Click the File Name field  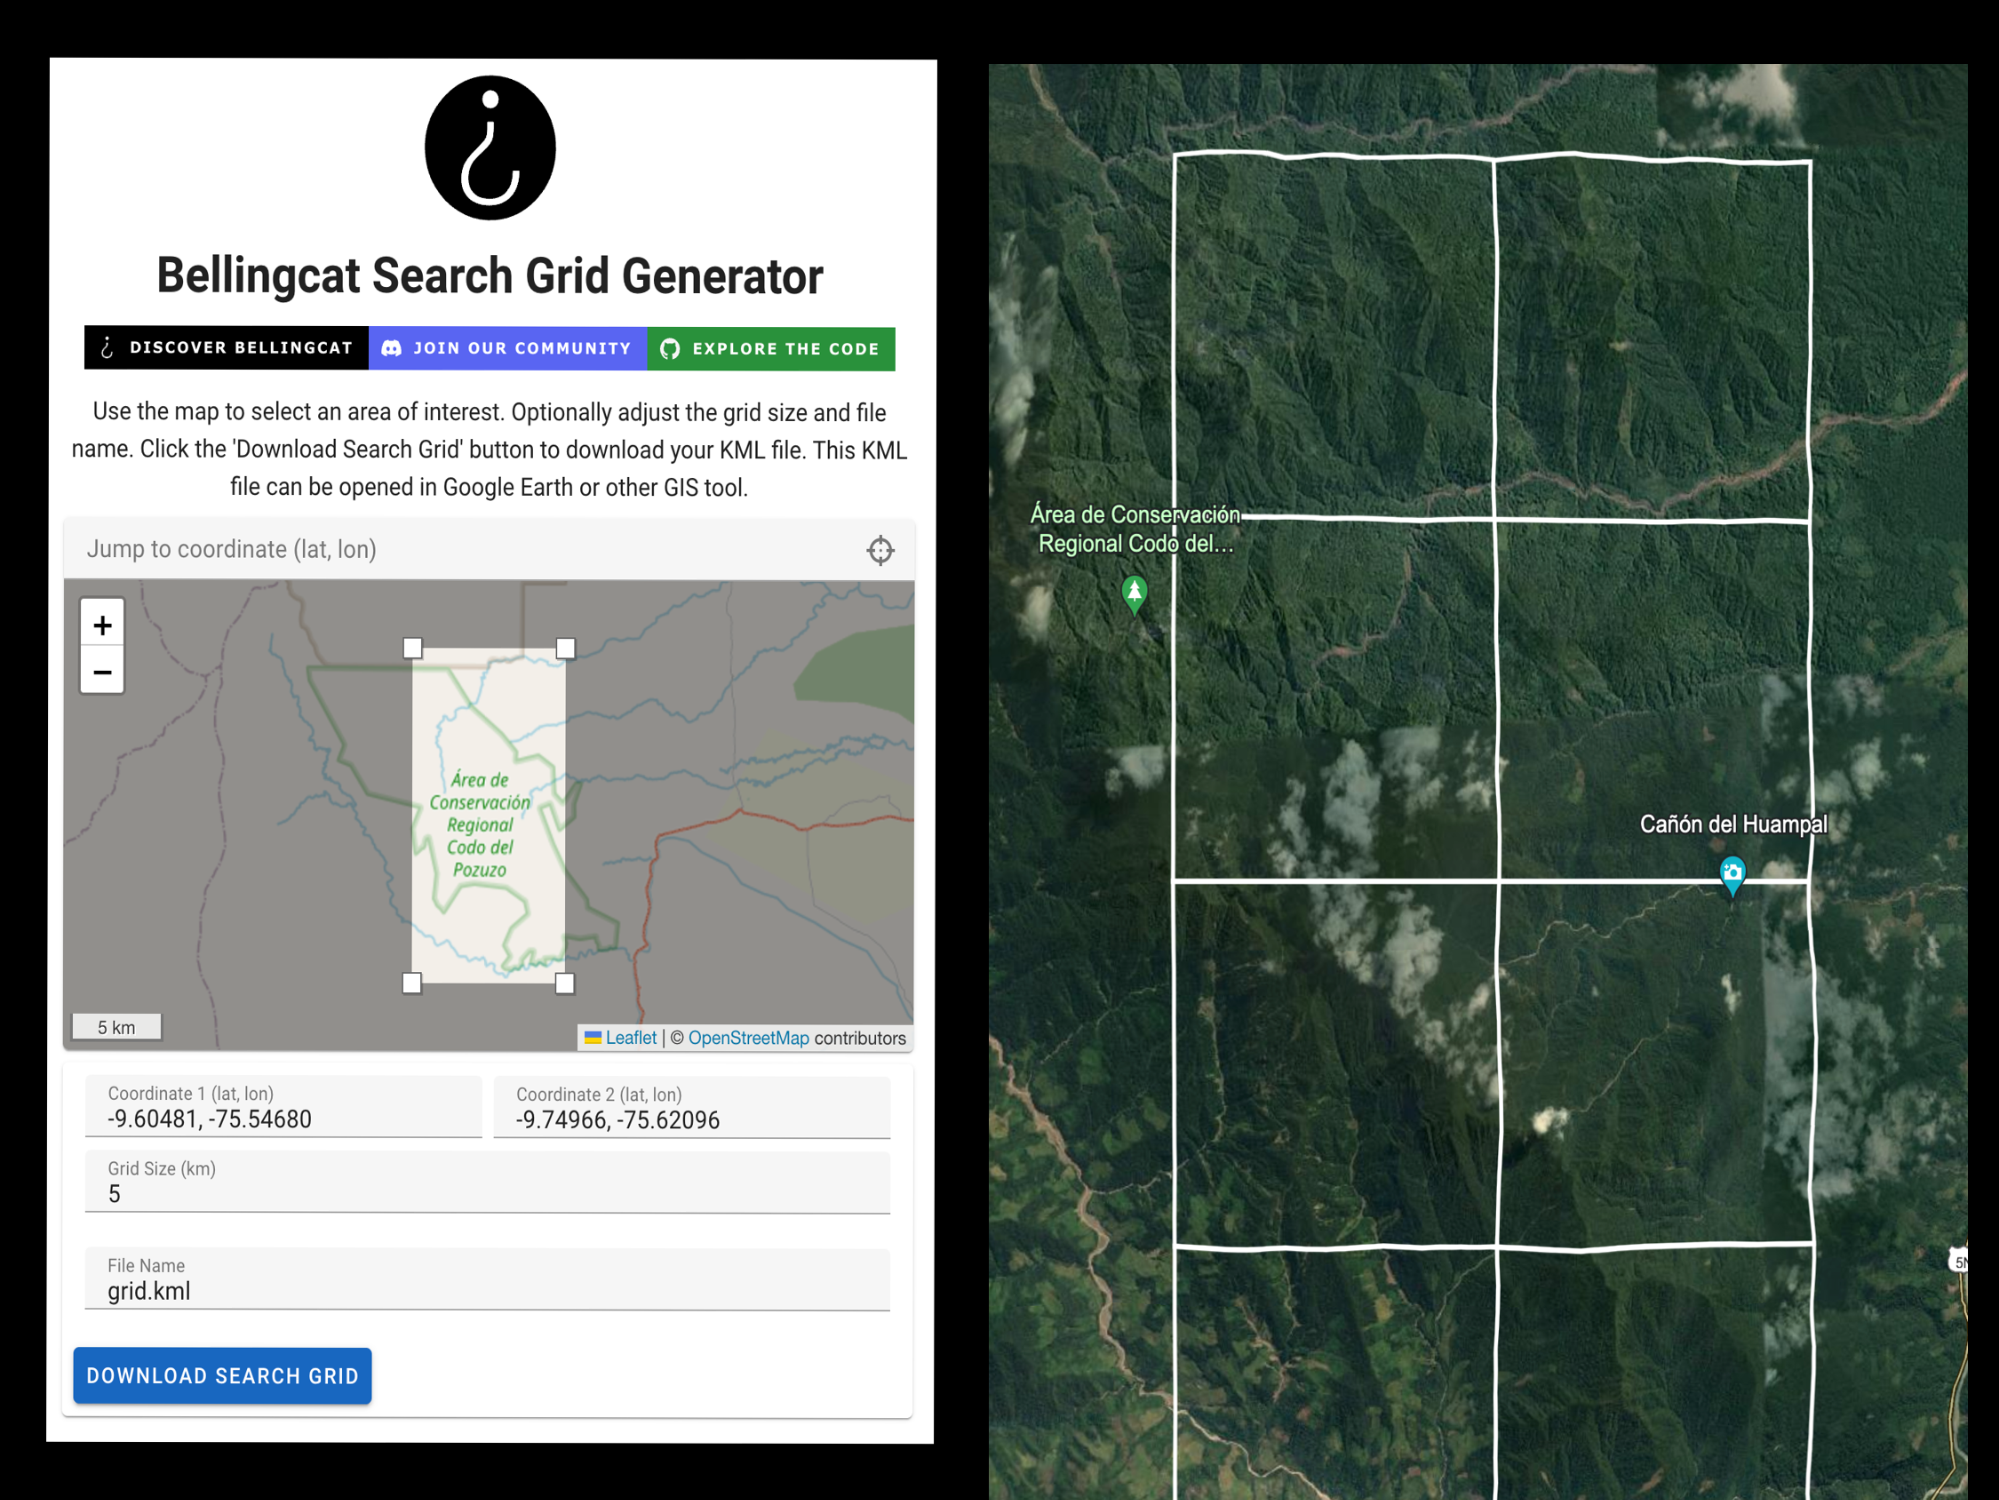487,1279
